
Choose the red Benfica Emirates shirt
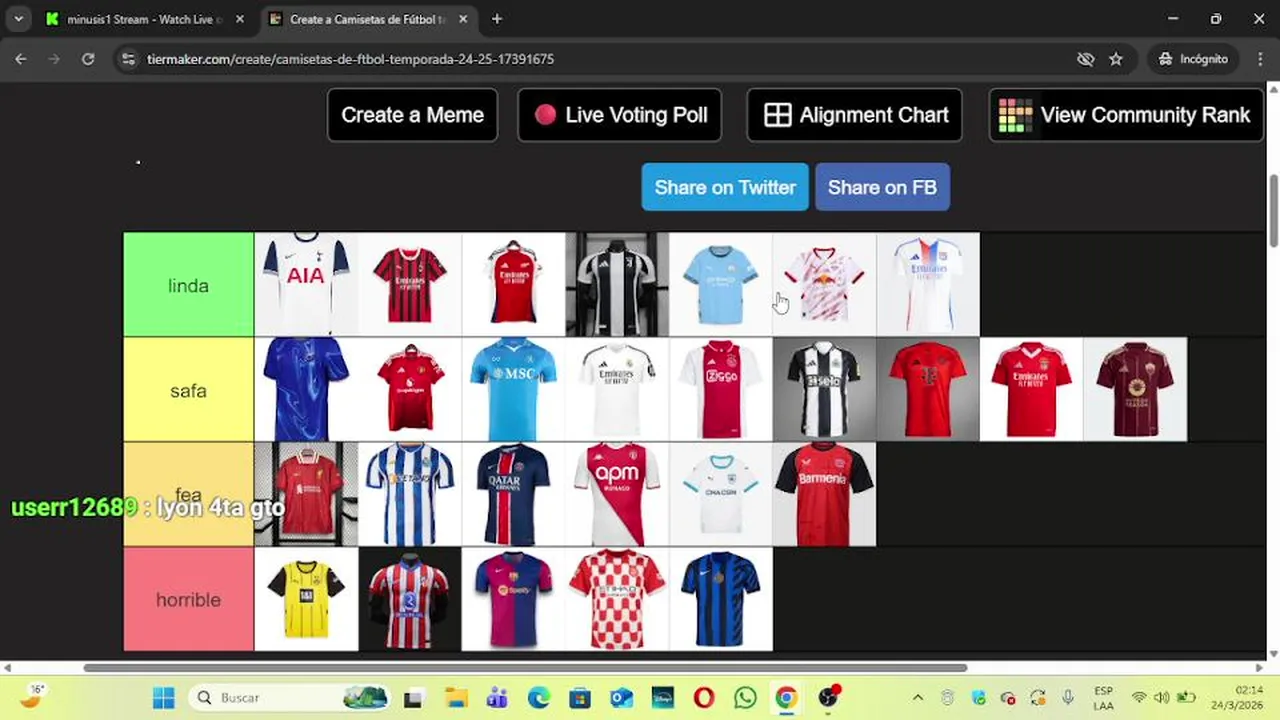1031,389
